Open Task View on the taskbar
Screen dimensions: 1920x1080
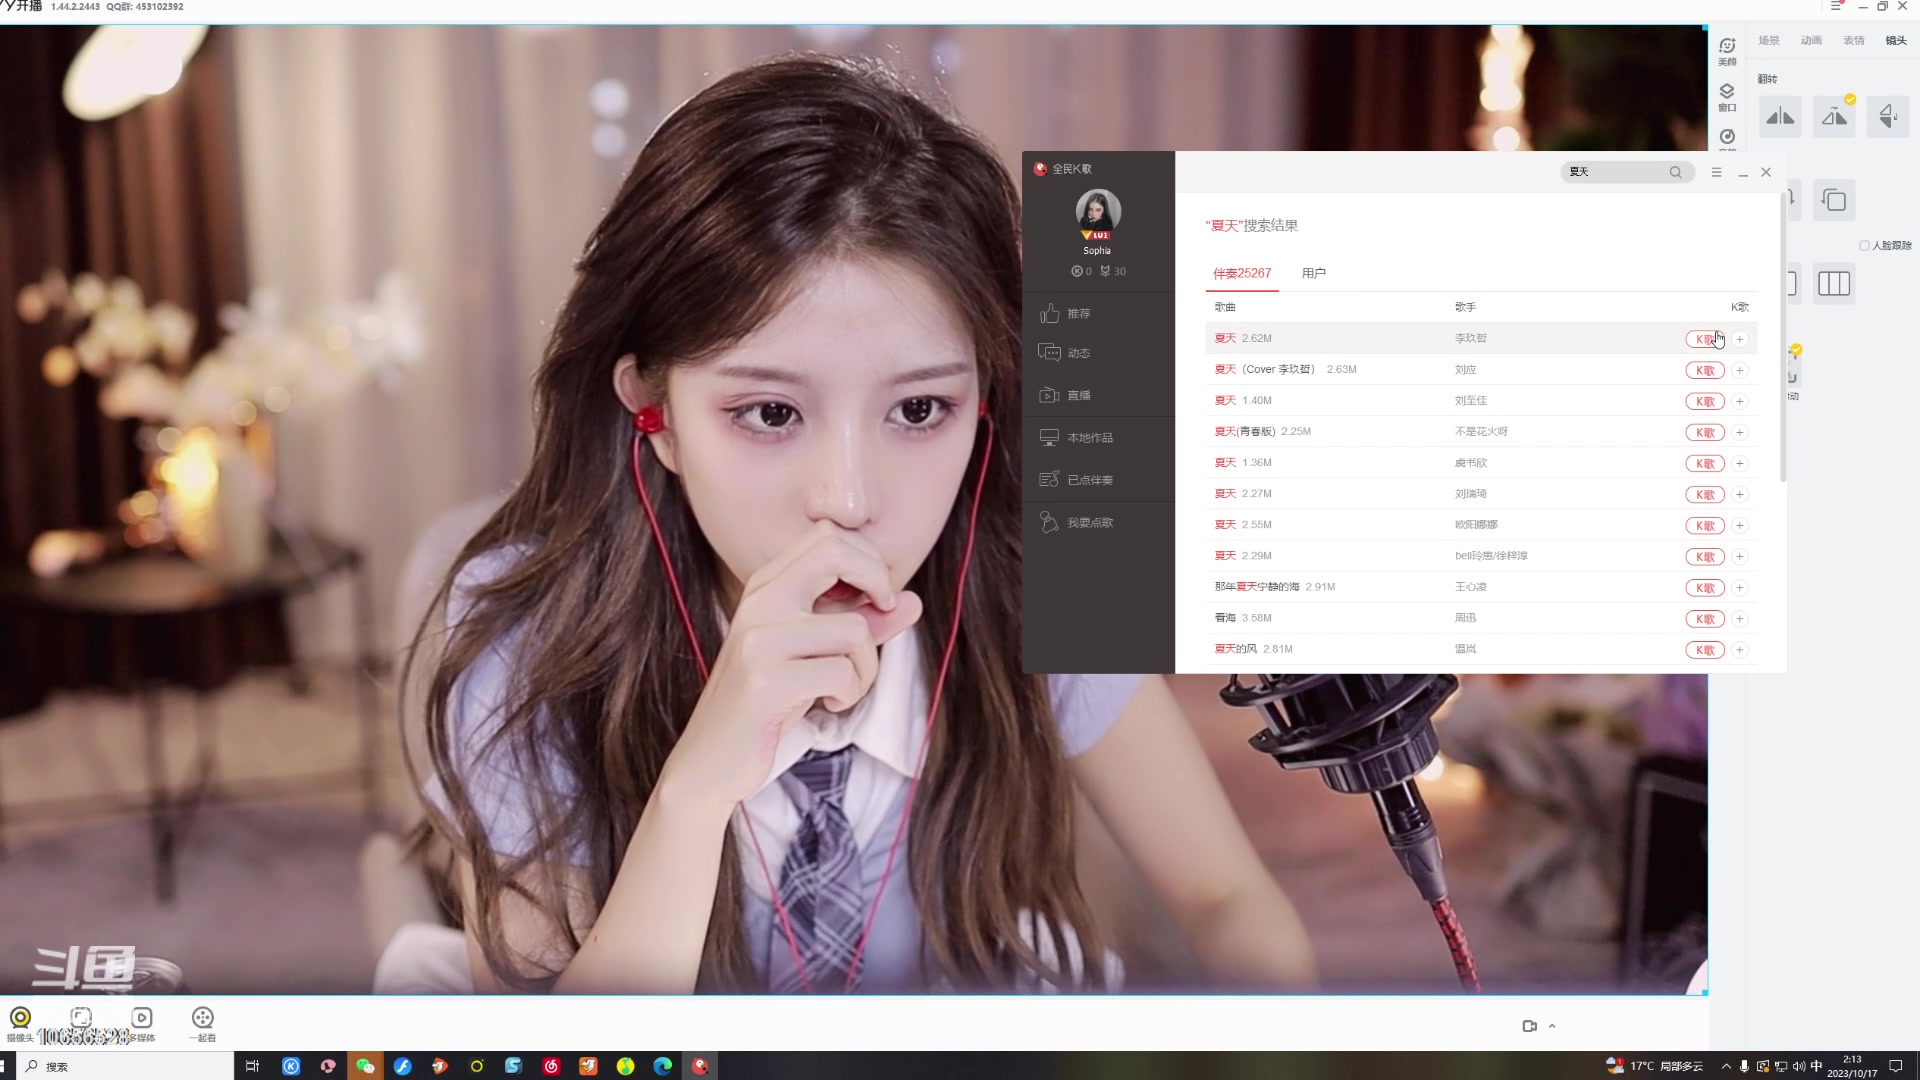coord(252,1066)
